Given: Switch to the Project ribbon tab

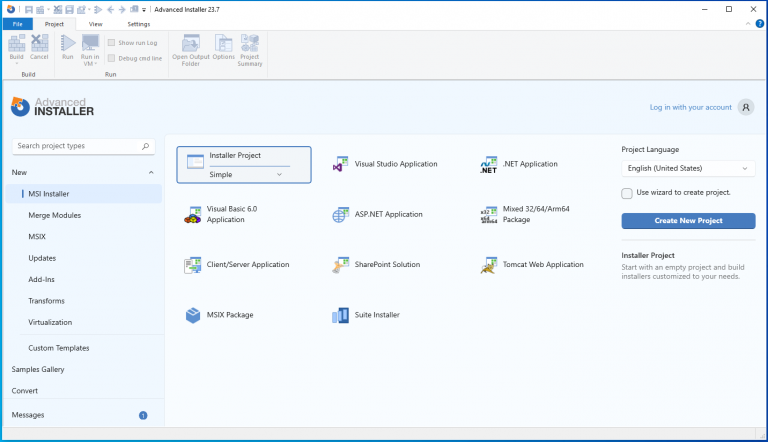Looking at the screenshot, I should 54,24.
